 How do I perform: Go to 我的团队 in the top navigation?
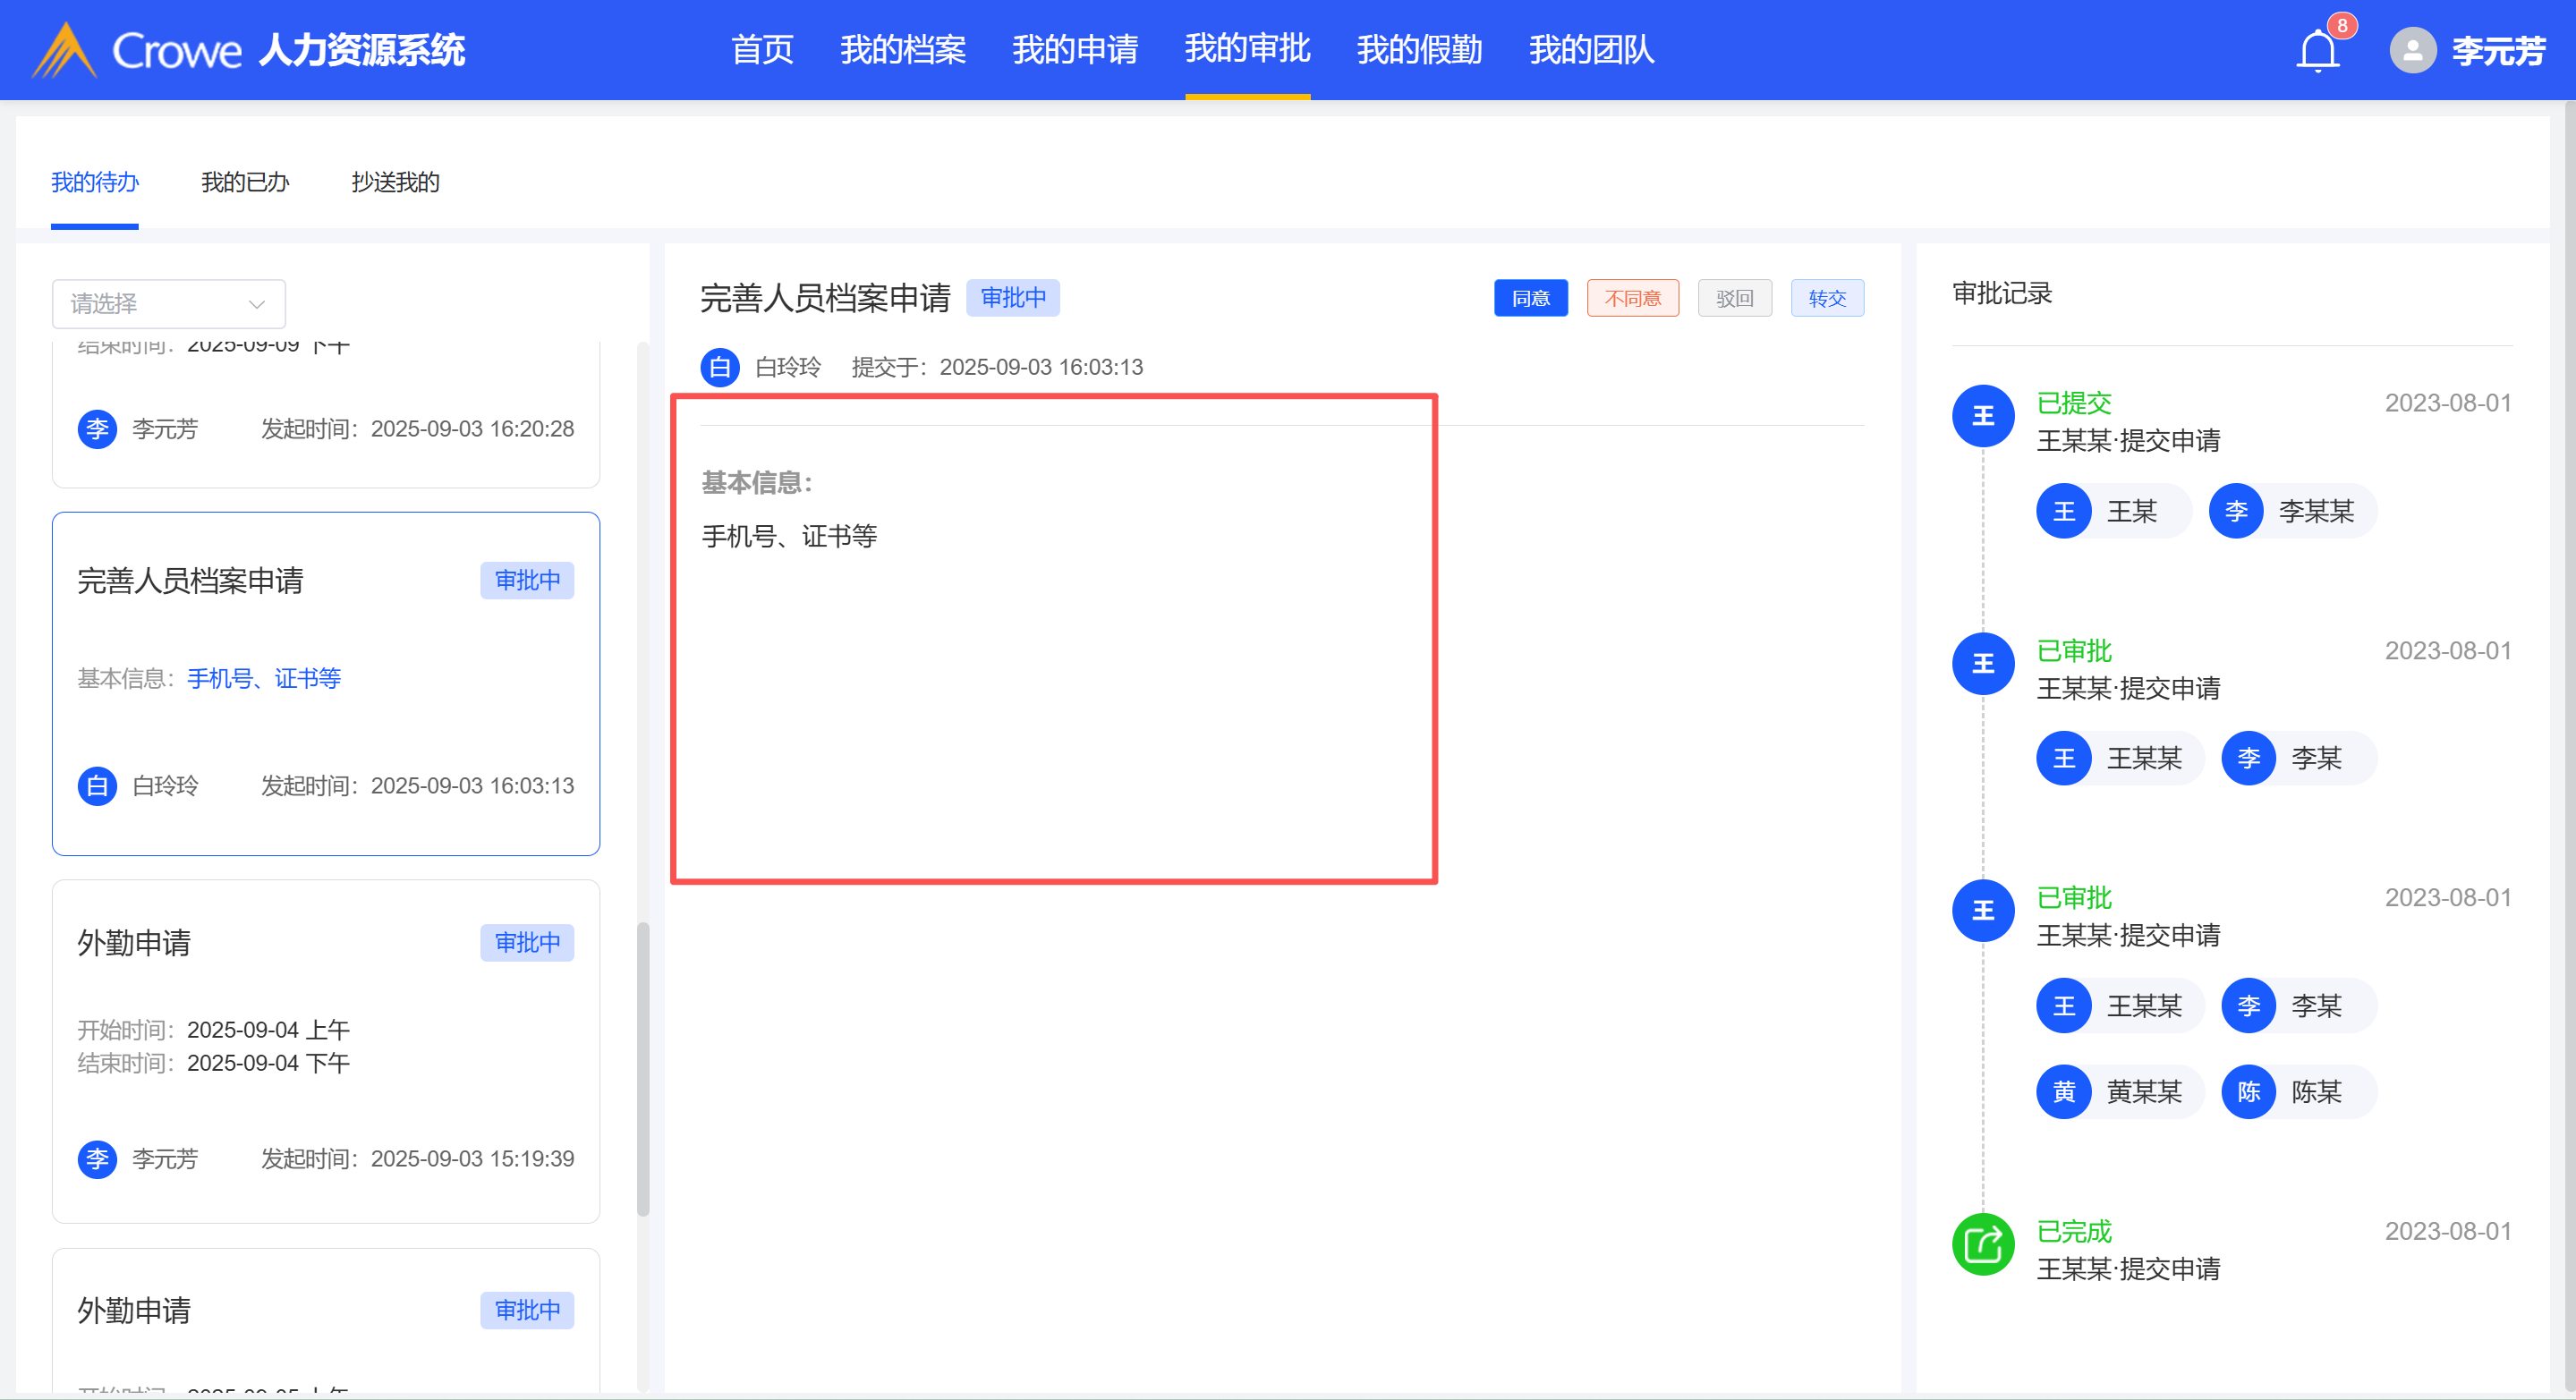[x=1591, y=50]
